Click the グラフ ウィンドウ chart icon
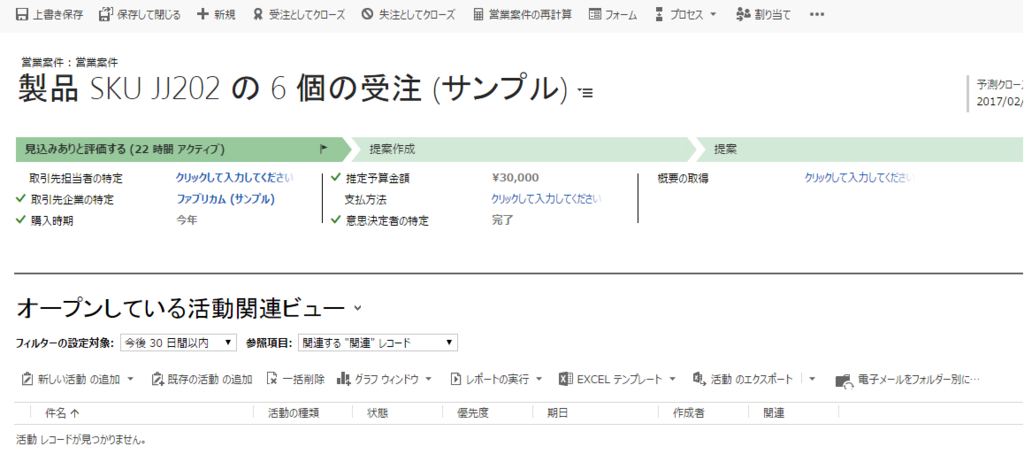The image size is (1024, 462). 344,379
